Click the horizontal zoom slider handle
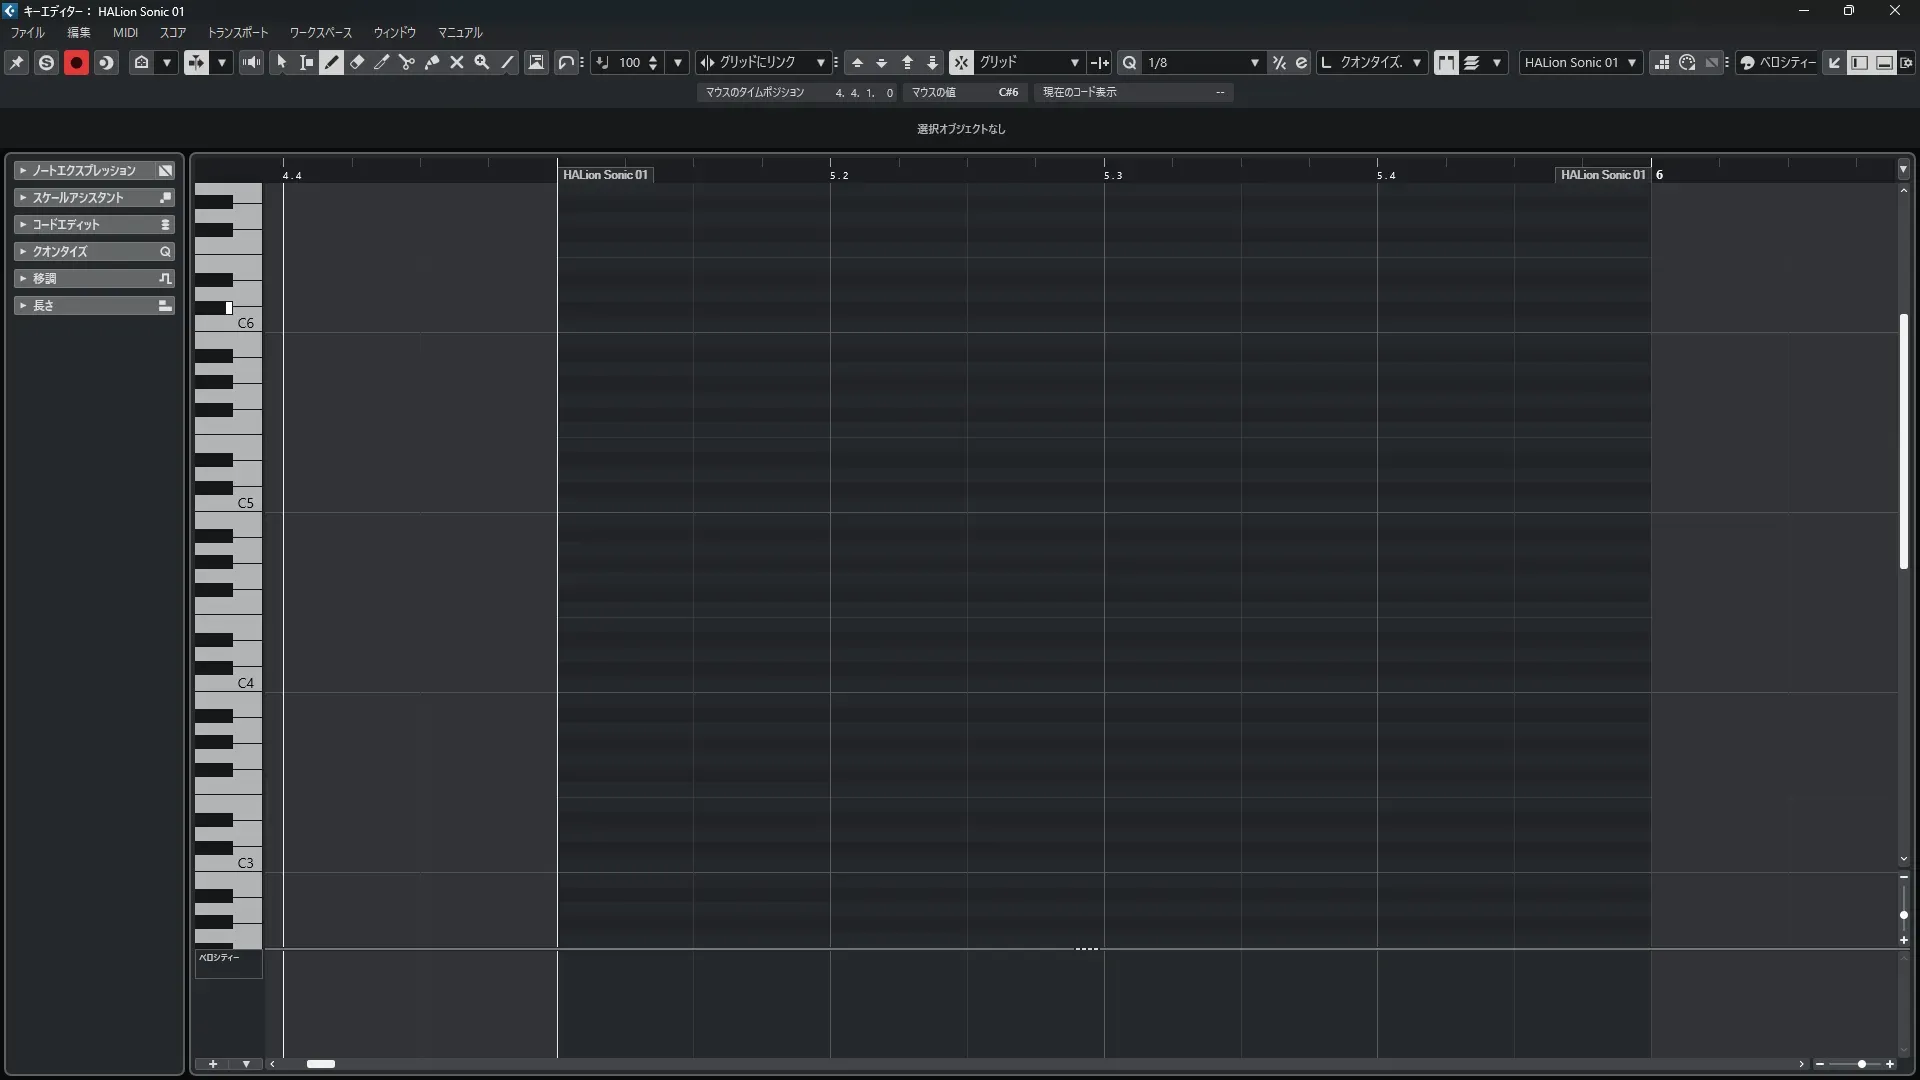 [1861, 1064]
